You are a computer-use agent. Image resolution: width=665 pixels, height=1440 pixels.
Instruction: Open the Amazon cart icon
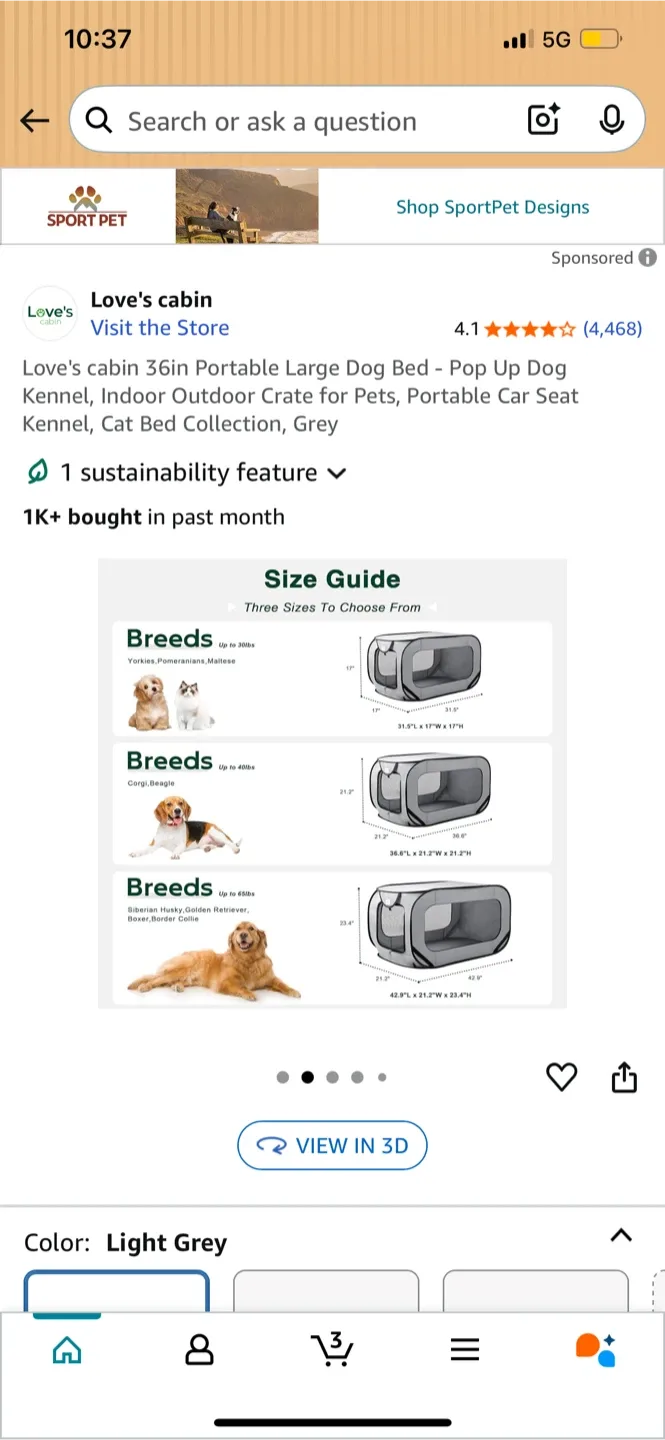tap(332, 1349)
